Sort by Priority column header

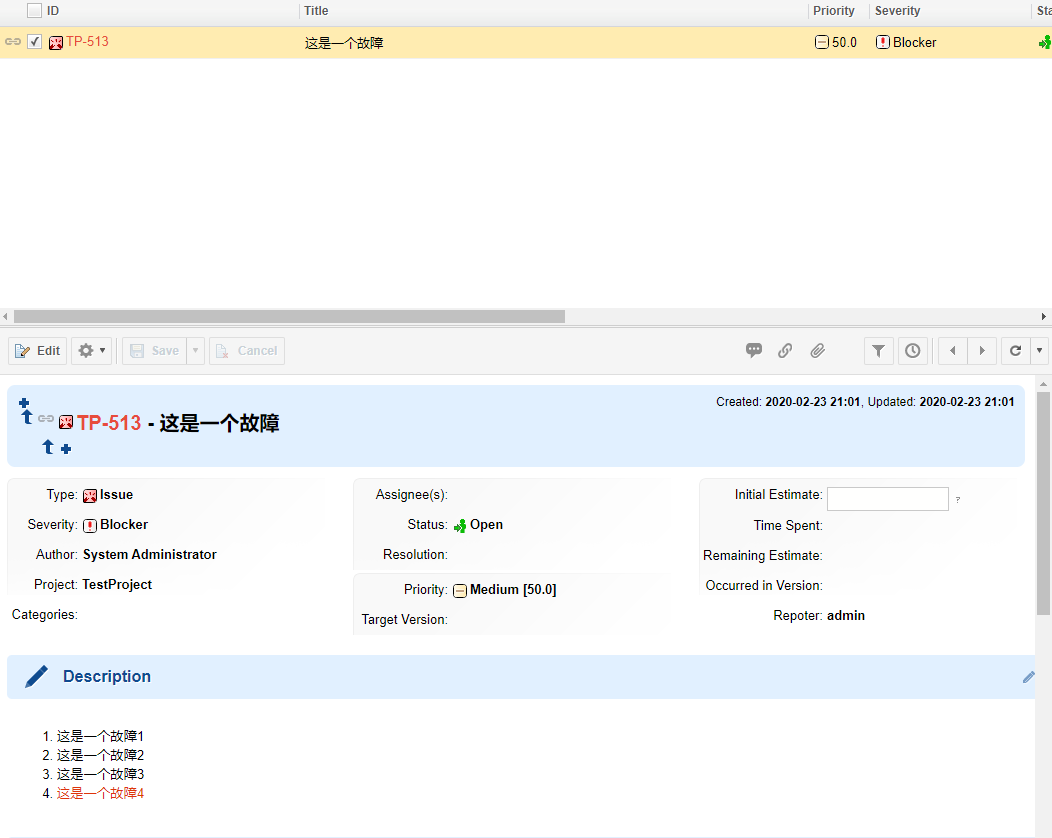point(833,11)
